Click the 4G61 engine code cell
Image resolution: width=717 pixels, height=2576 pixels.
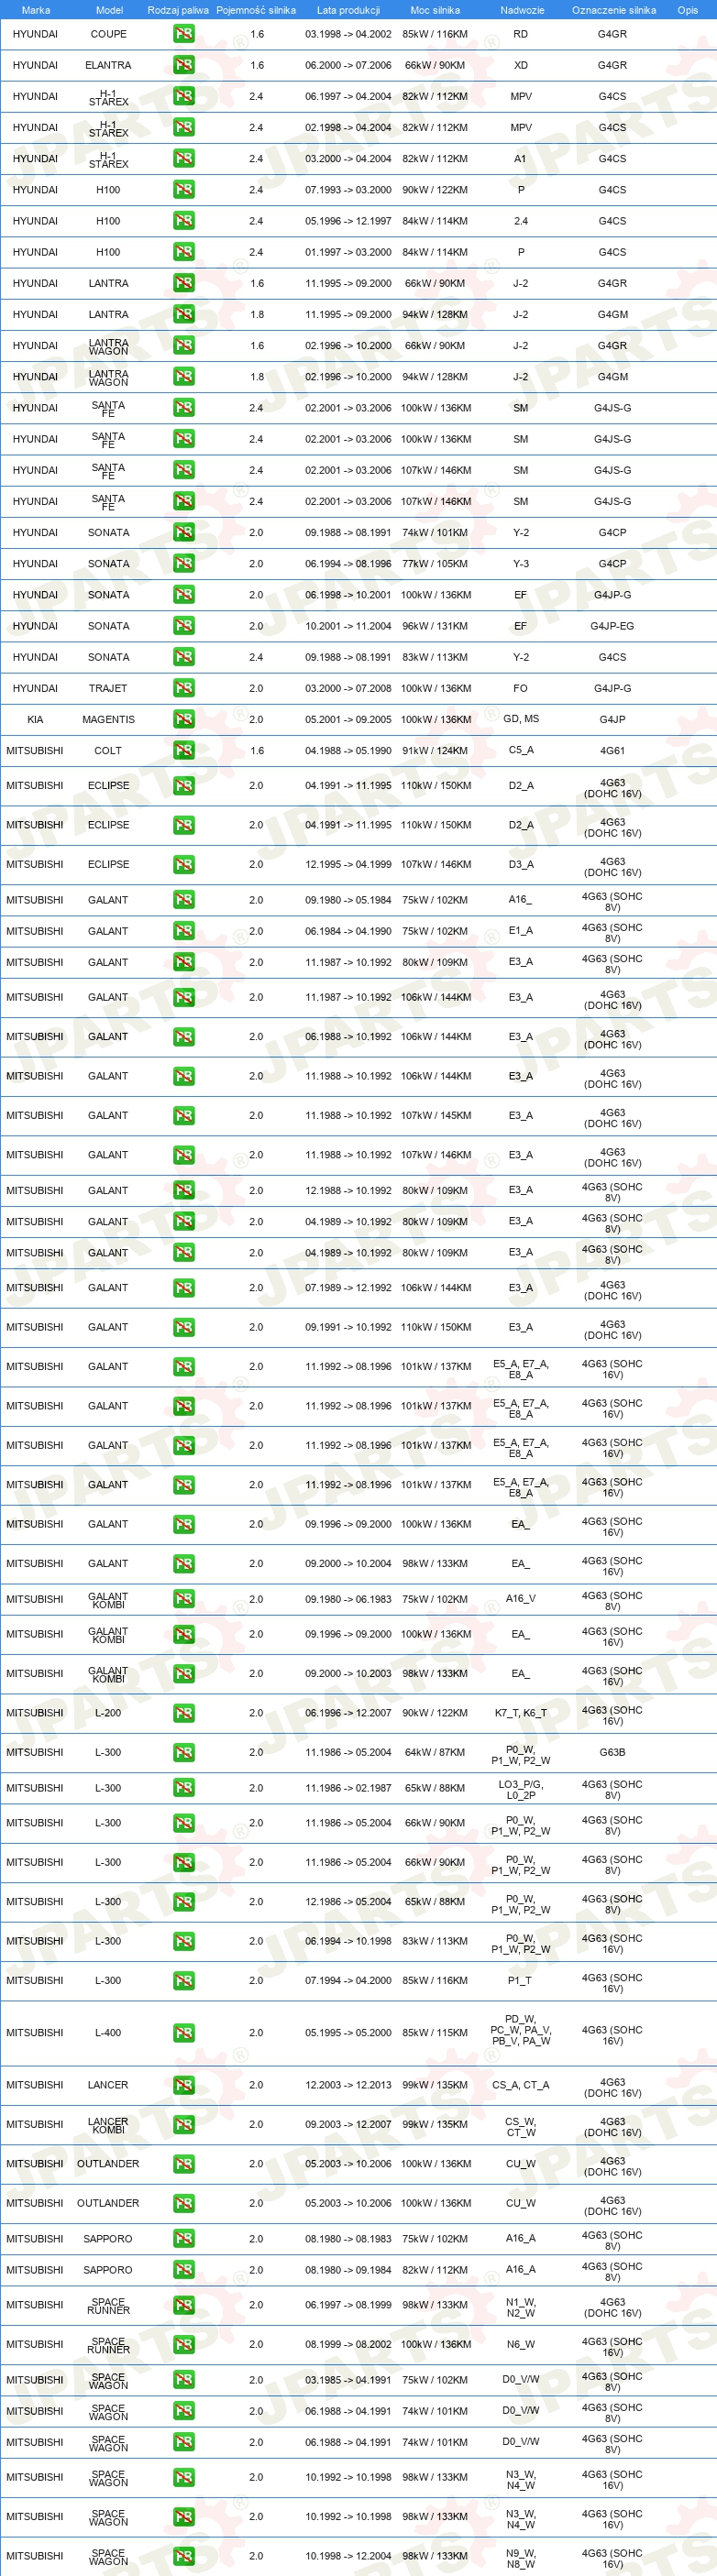612,750
